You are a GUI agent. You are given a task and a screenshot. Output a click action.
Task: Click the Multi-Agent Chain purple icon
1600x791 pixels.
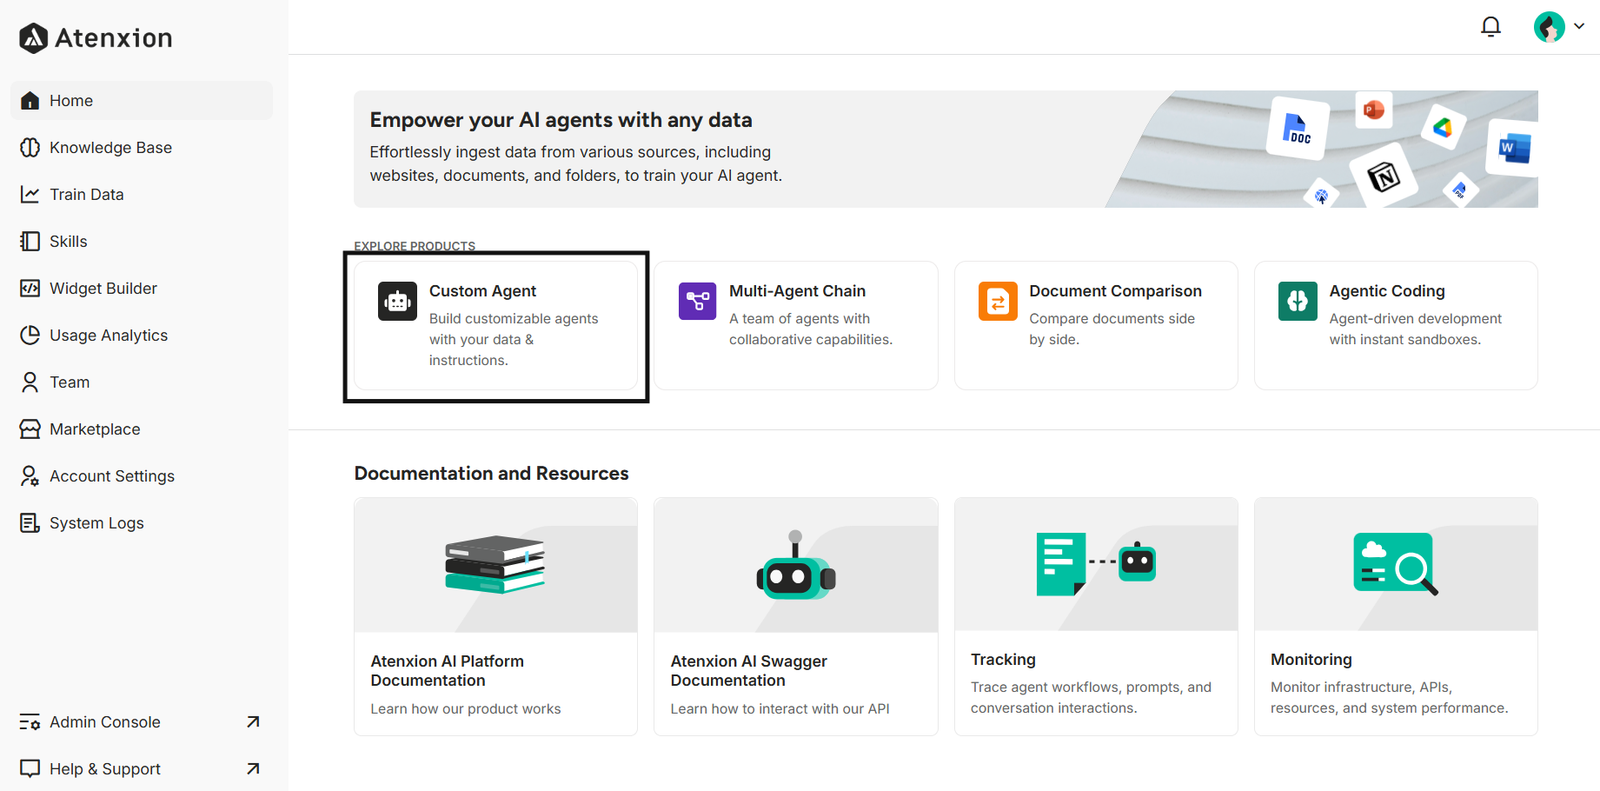point(697,301)
